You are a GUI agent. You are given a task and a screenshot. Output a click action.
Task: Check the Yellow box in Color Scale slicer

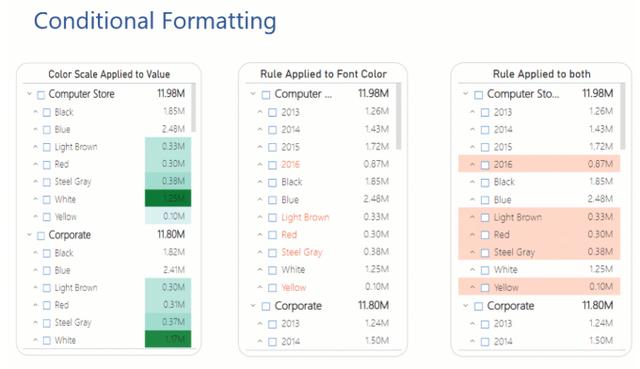(x=47, y=217)
